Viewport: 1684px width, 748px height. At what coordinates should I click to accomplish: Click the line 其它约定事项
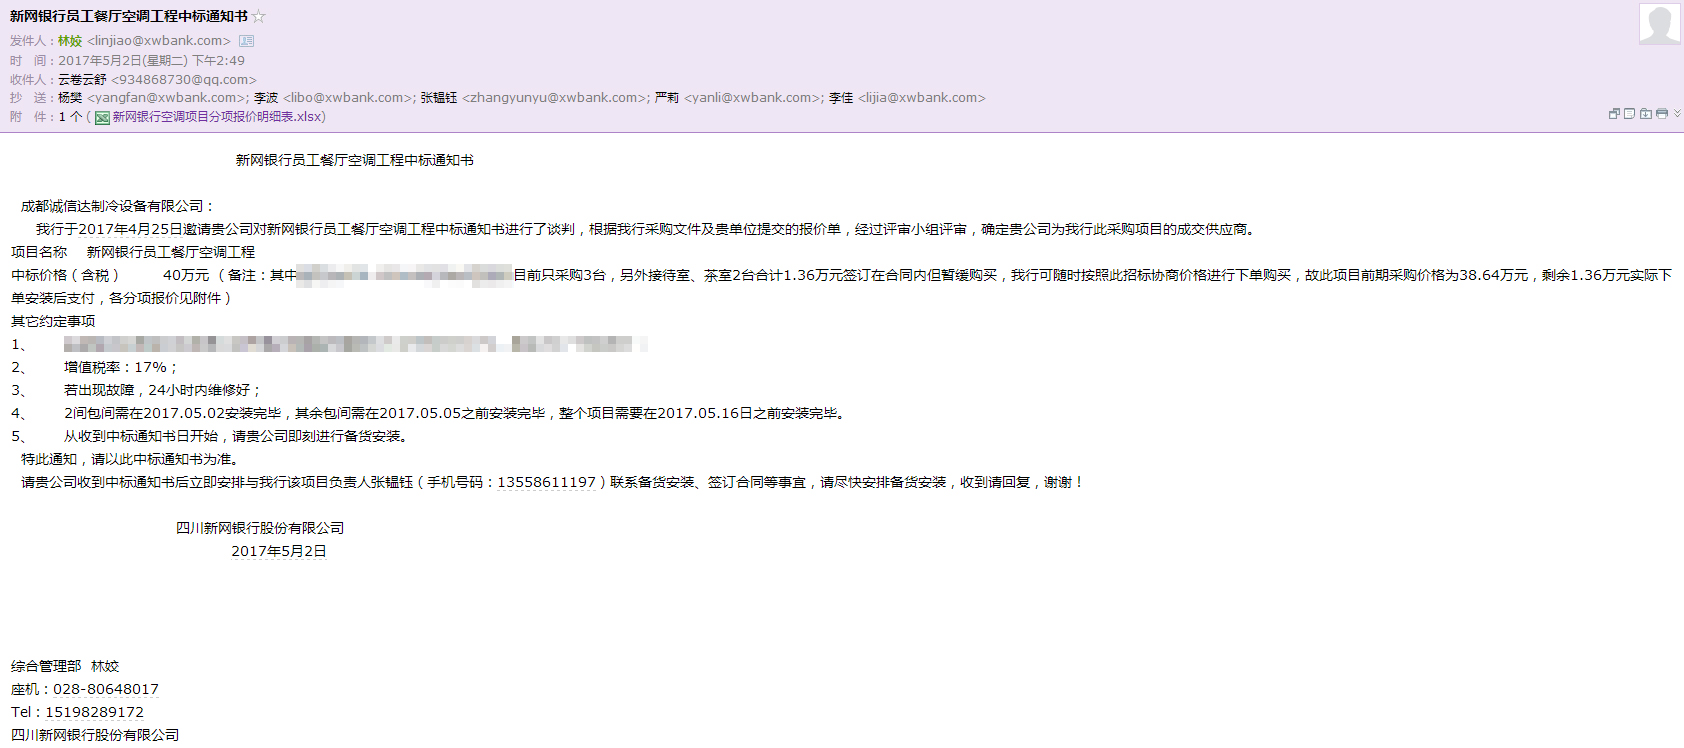pyautogui.click(x=53, y=321)
